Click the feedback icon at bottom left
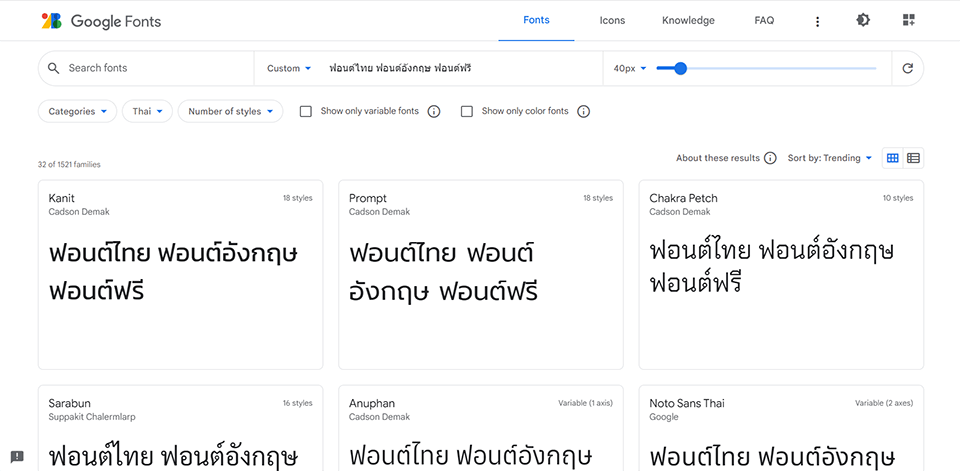The width and height of the screenshot is (960, 471). coord(17,456)
